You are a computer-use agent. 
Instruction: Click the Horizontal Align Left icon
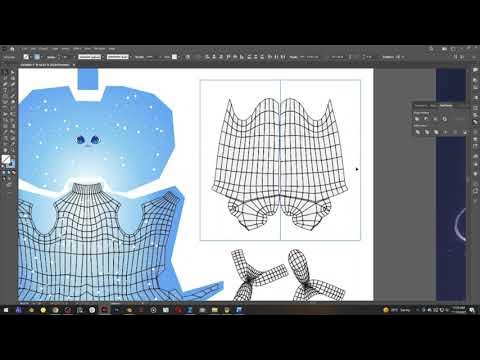point(207,57)
